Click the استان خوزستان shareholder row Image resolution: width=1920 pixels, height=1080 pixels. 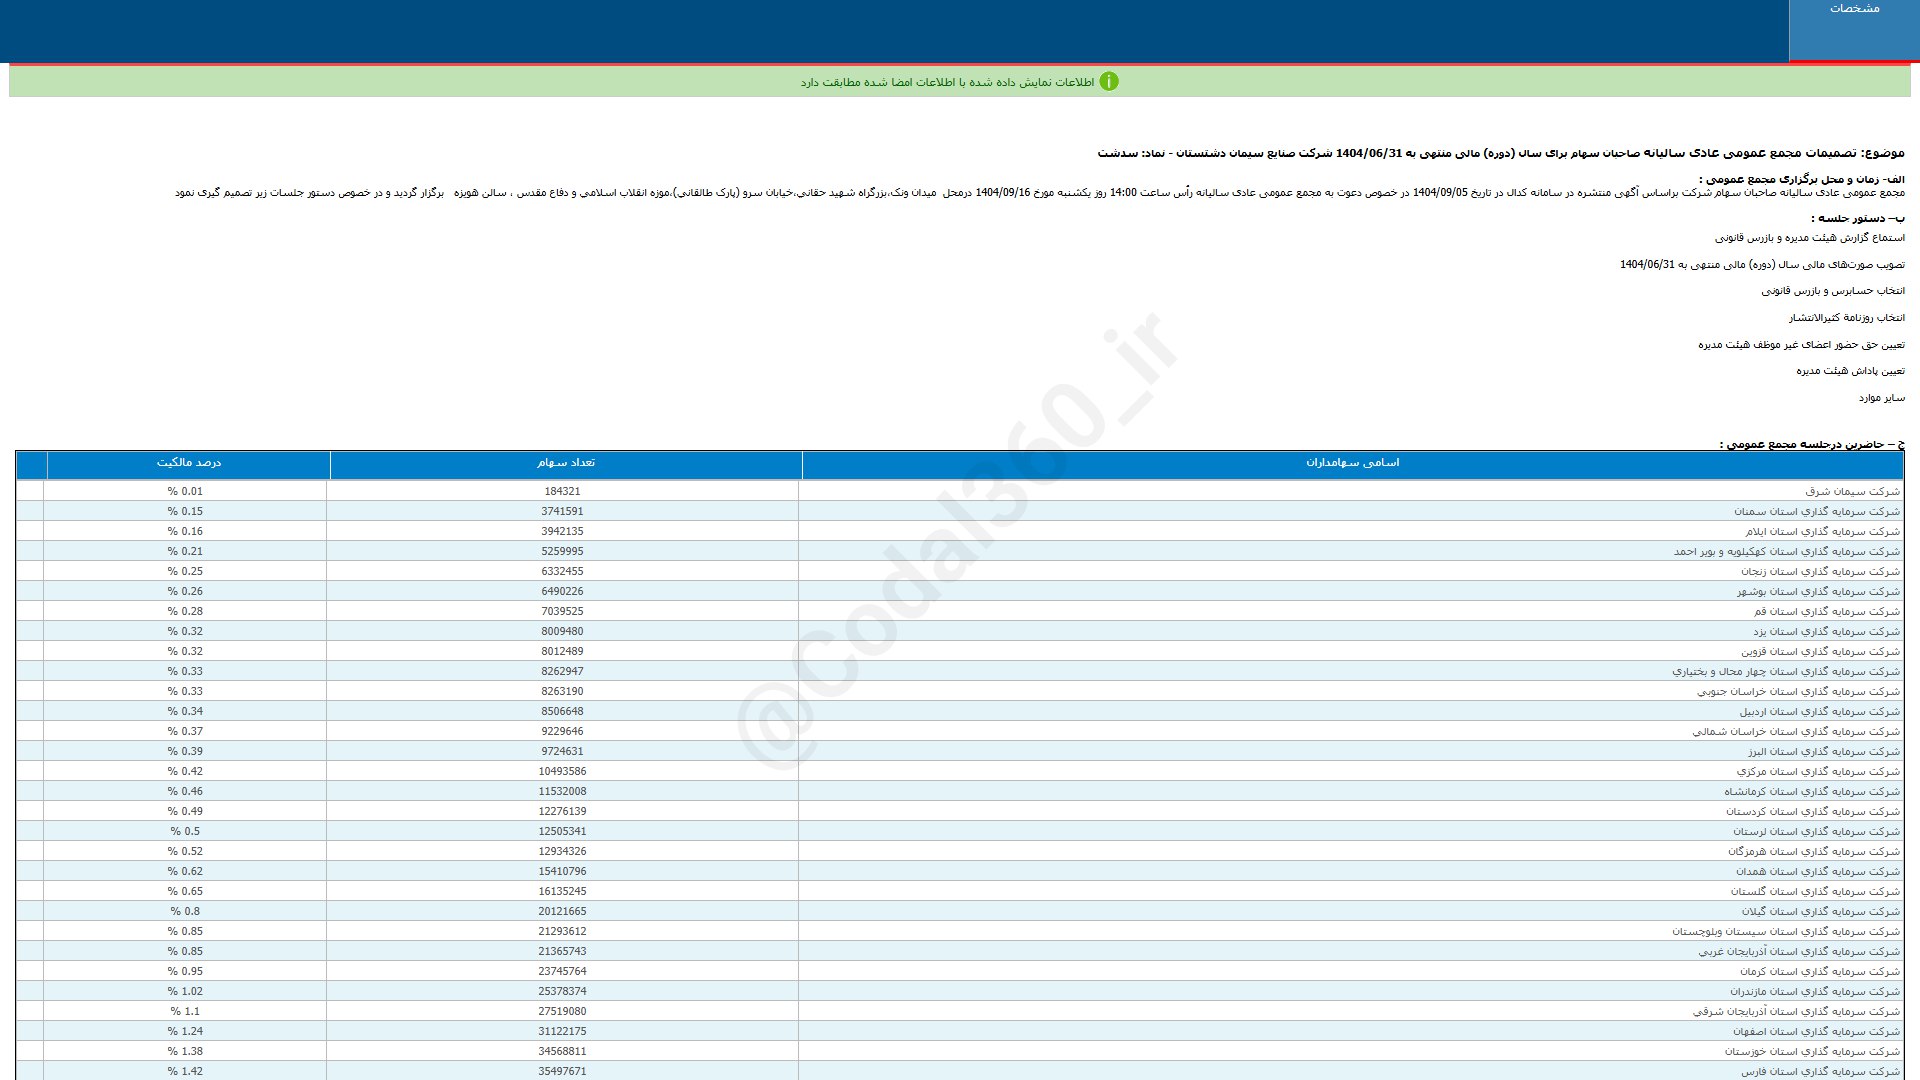coord(1811,1052)
